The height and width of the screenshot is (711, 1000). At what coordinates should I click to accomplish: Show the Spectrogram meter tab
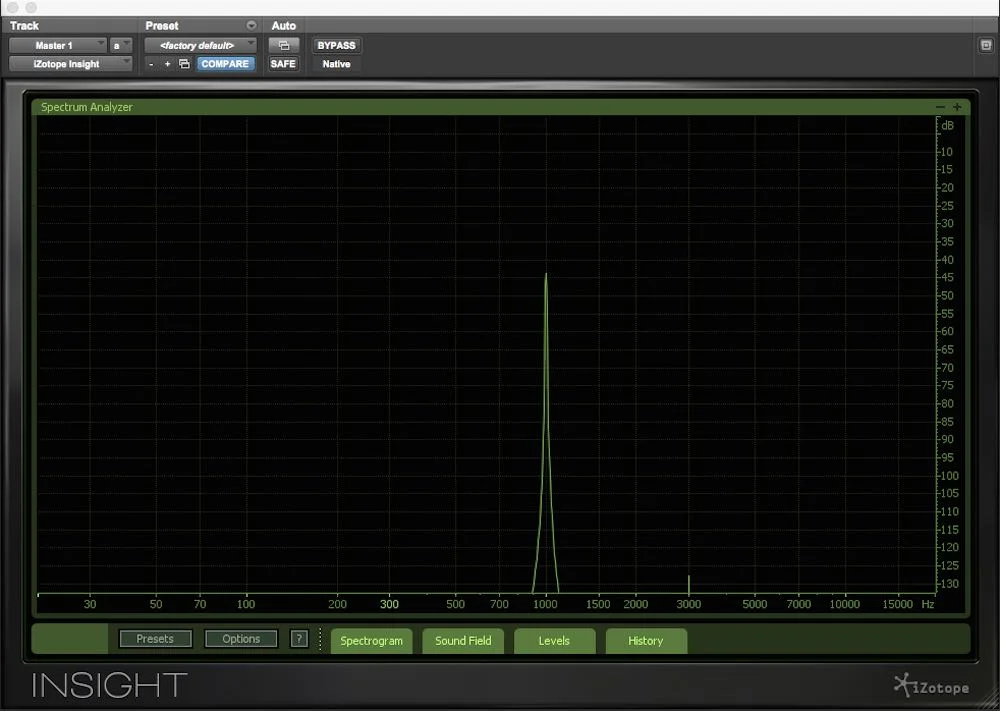tap(372, 641)
